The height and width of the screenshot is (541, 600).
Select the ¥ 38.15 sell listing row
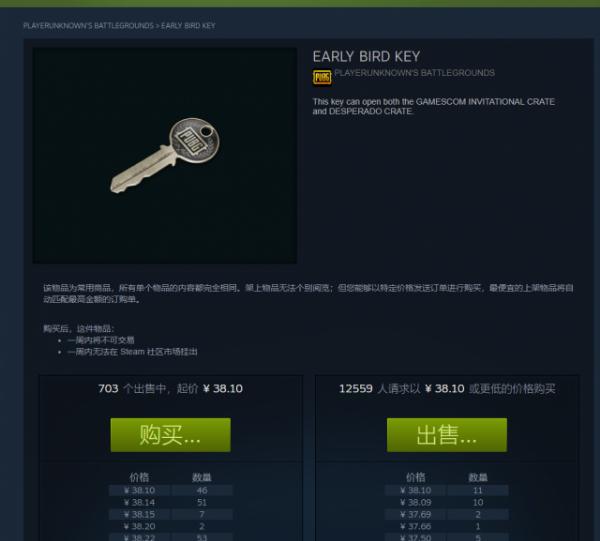coord(171,514)
